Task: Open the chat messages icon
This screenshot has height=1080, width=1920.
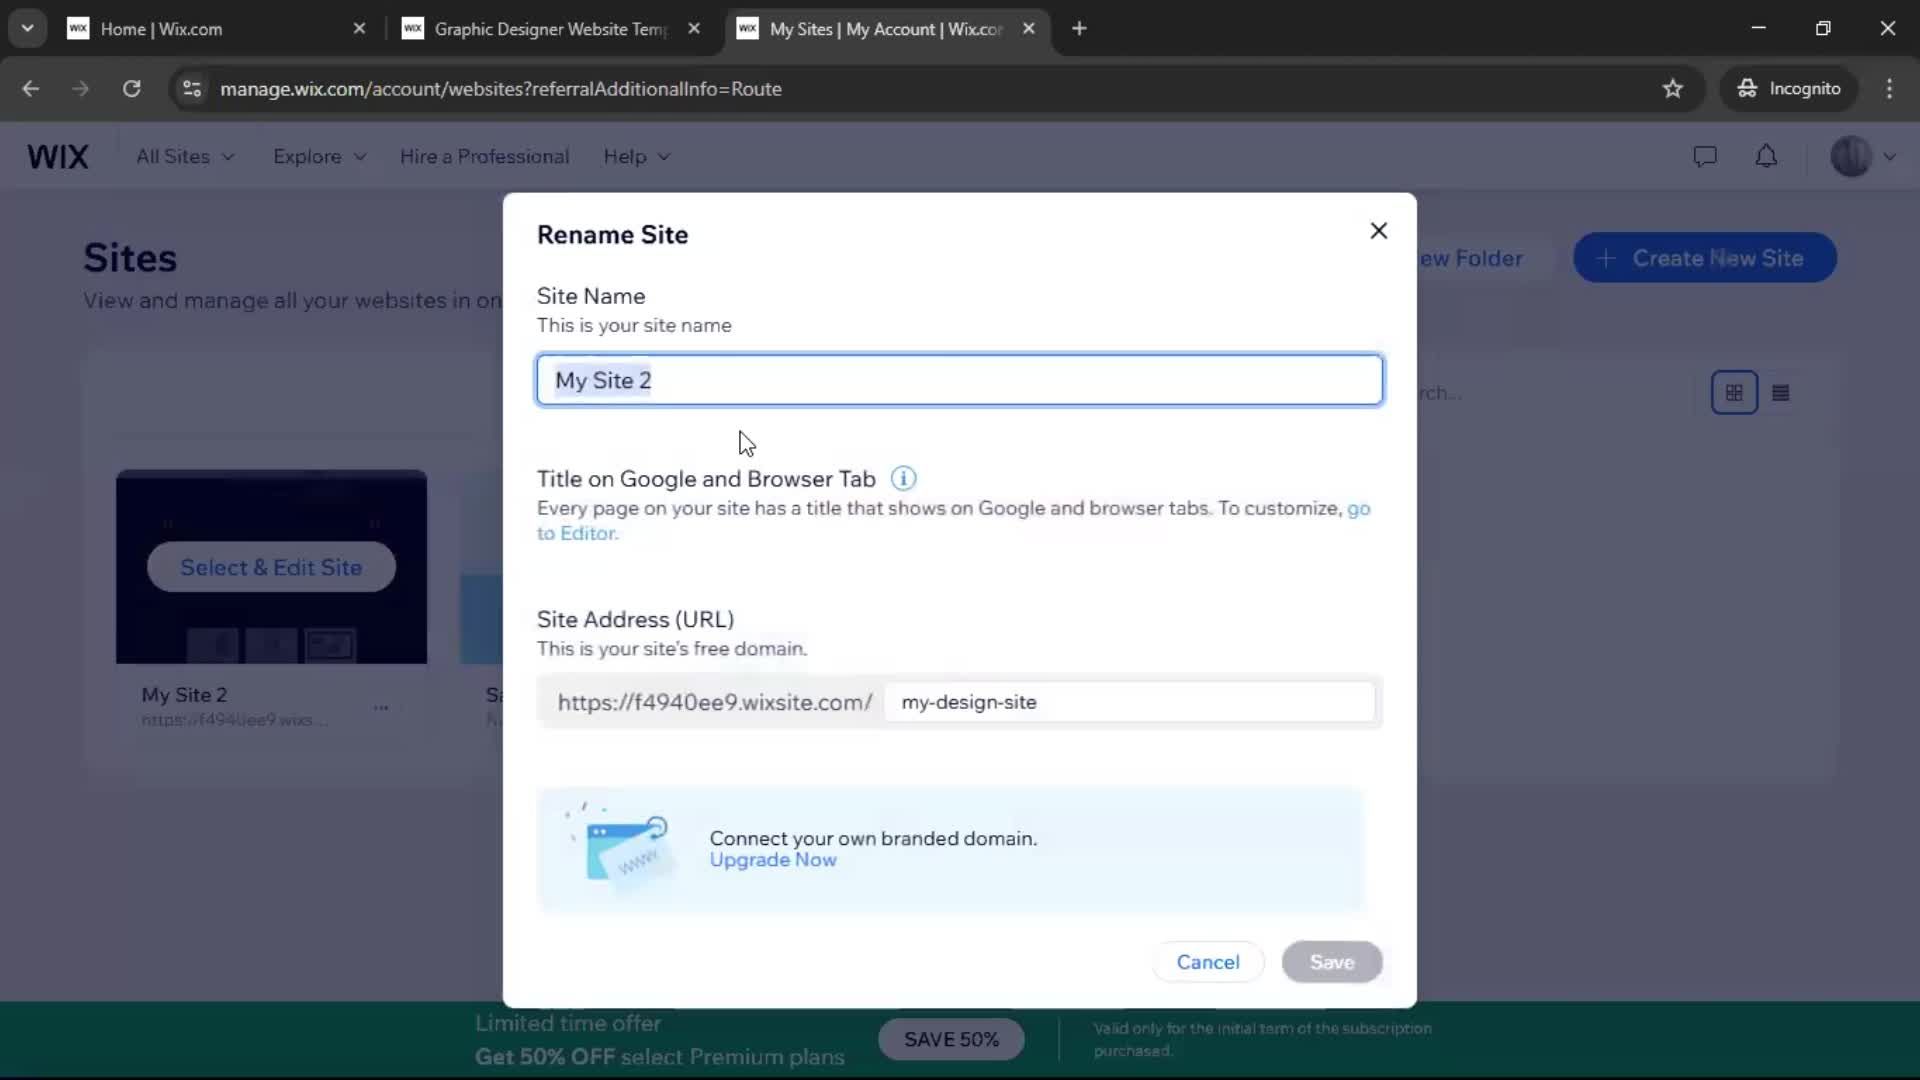Action: pyautogui.click(x=1704, y=157)
